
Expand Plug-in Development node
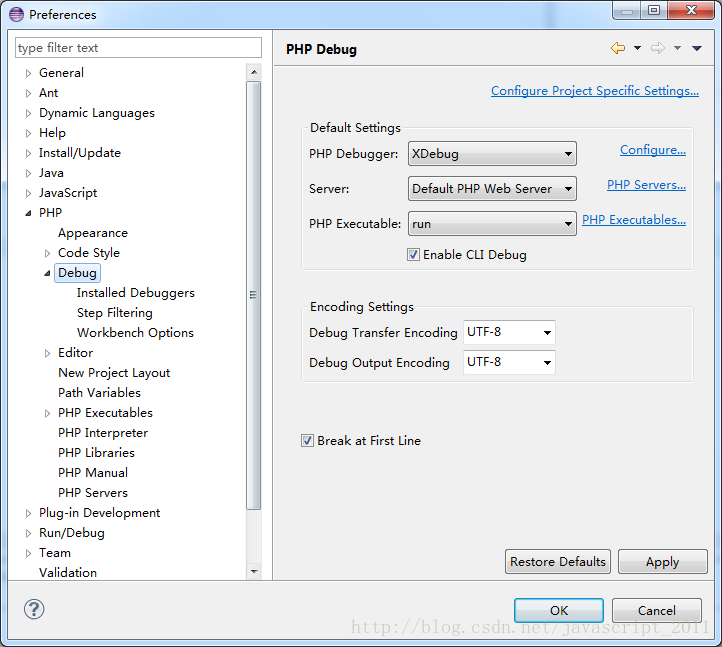29,513
